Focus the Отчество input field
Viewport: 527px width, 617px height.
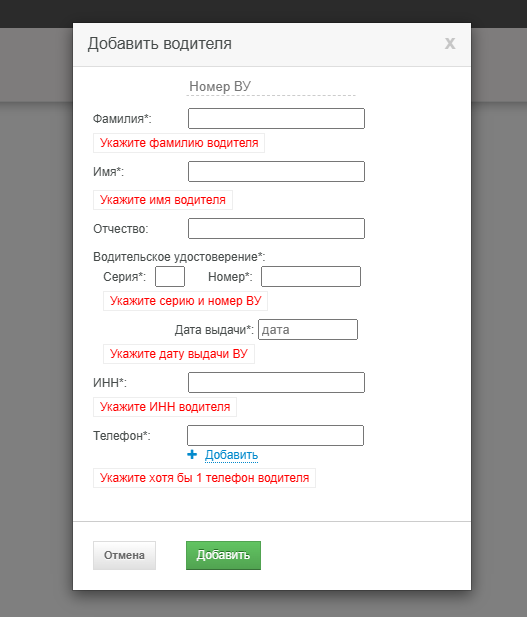coord(276,229)
